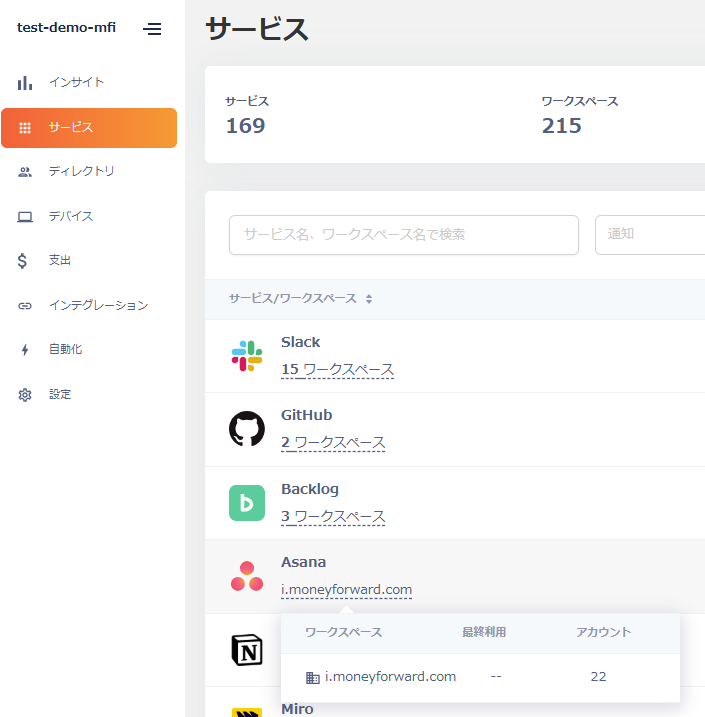This screenshot has height=717, width=705.
Task: Sort by サービス/ワークスペース column arrows
Action: coord(369,299)
